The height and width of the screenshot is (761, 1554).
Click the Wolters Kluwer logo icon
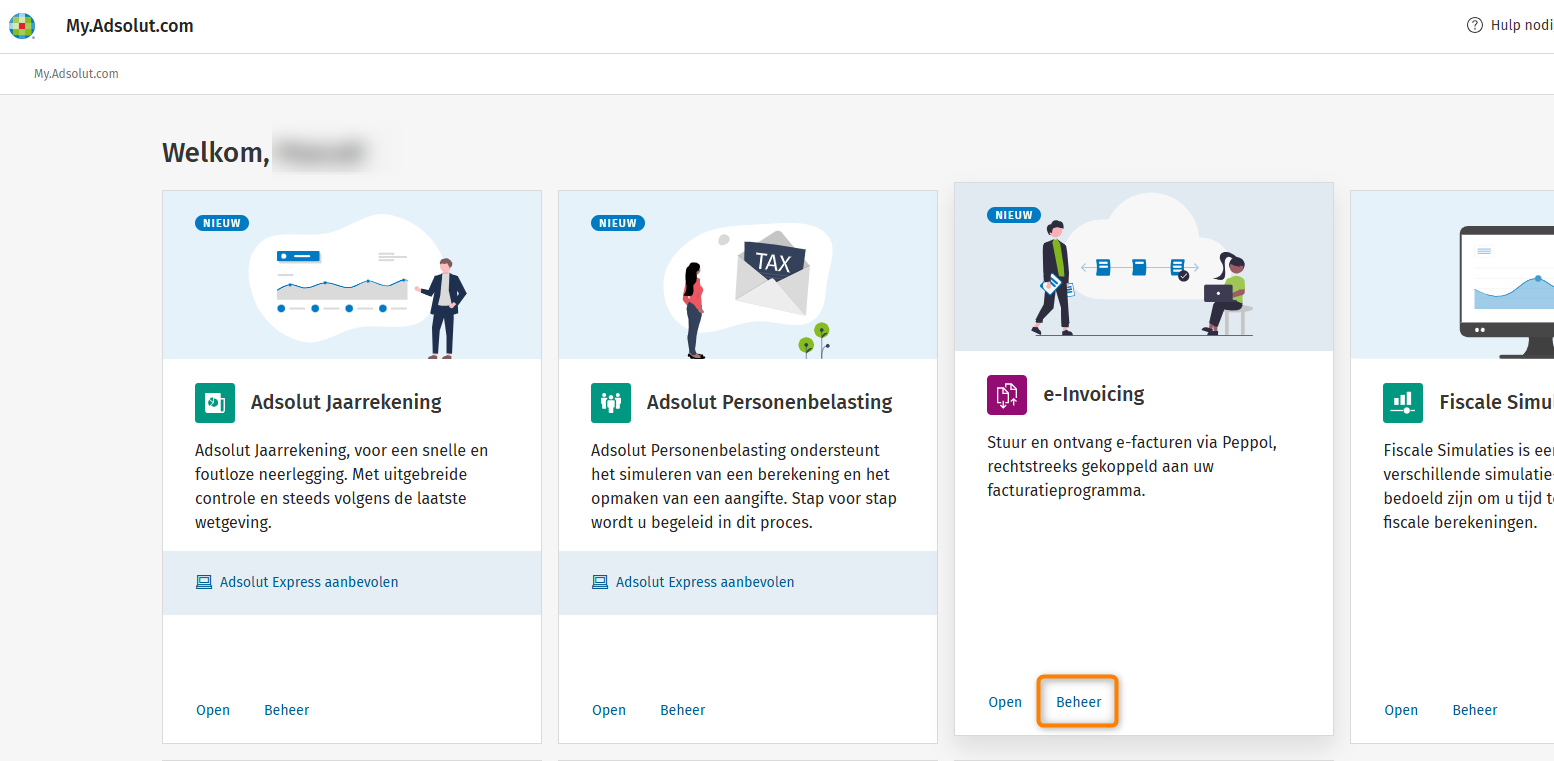22,26
